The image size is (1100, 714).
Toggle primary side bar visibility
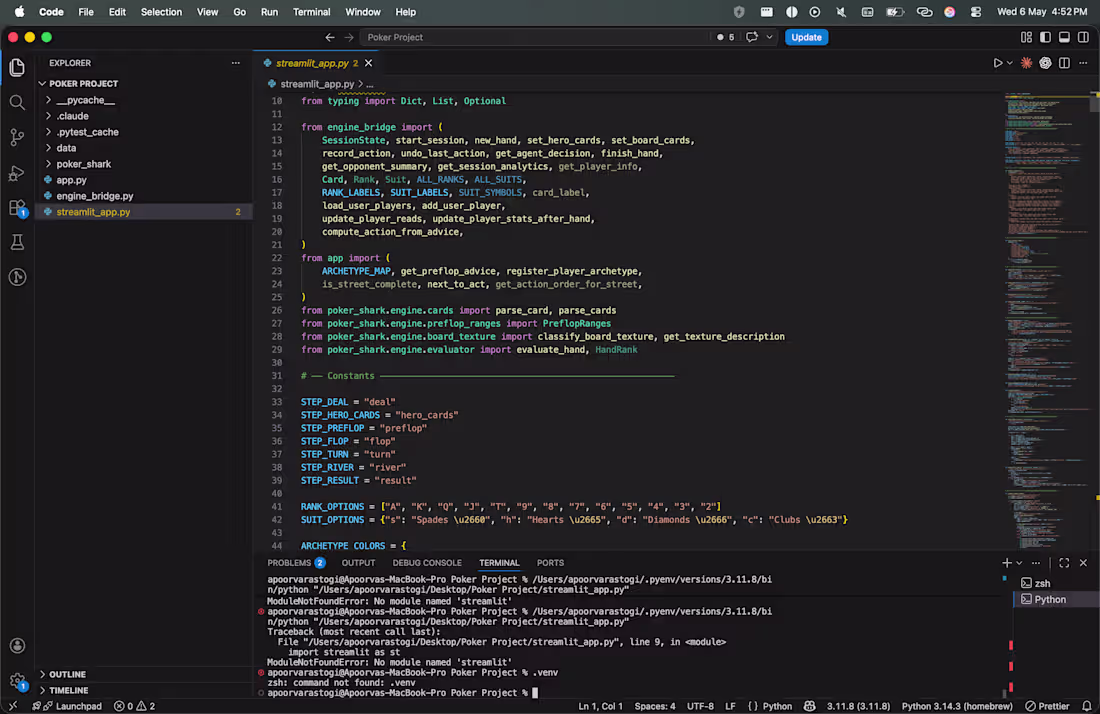[1045, 37]
